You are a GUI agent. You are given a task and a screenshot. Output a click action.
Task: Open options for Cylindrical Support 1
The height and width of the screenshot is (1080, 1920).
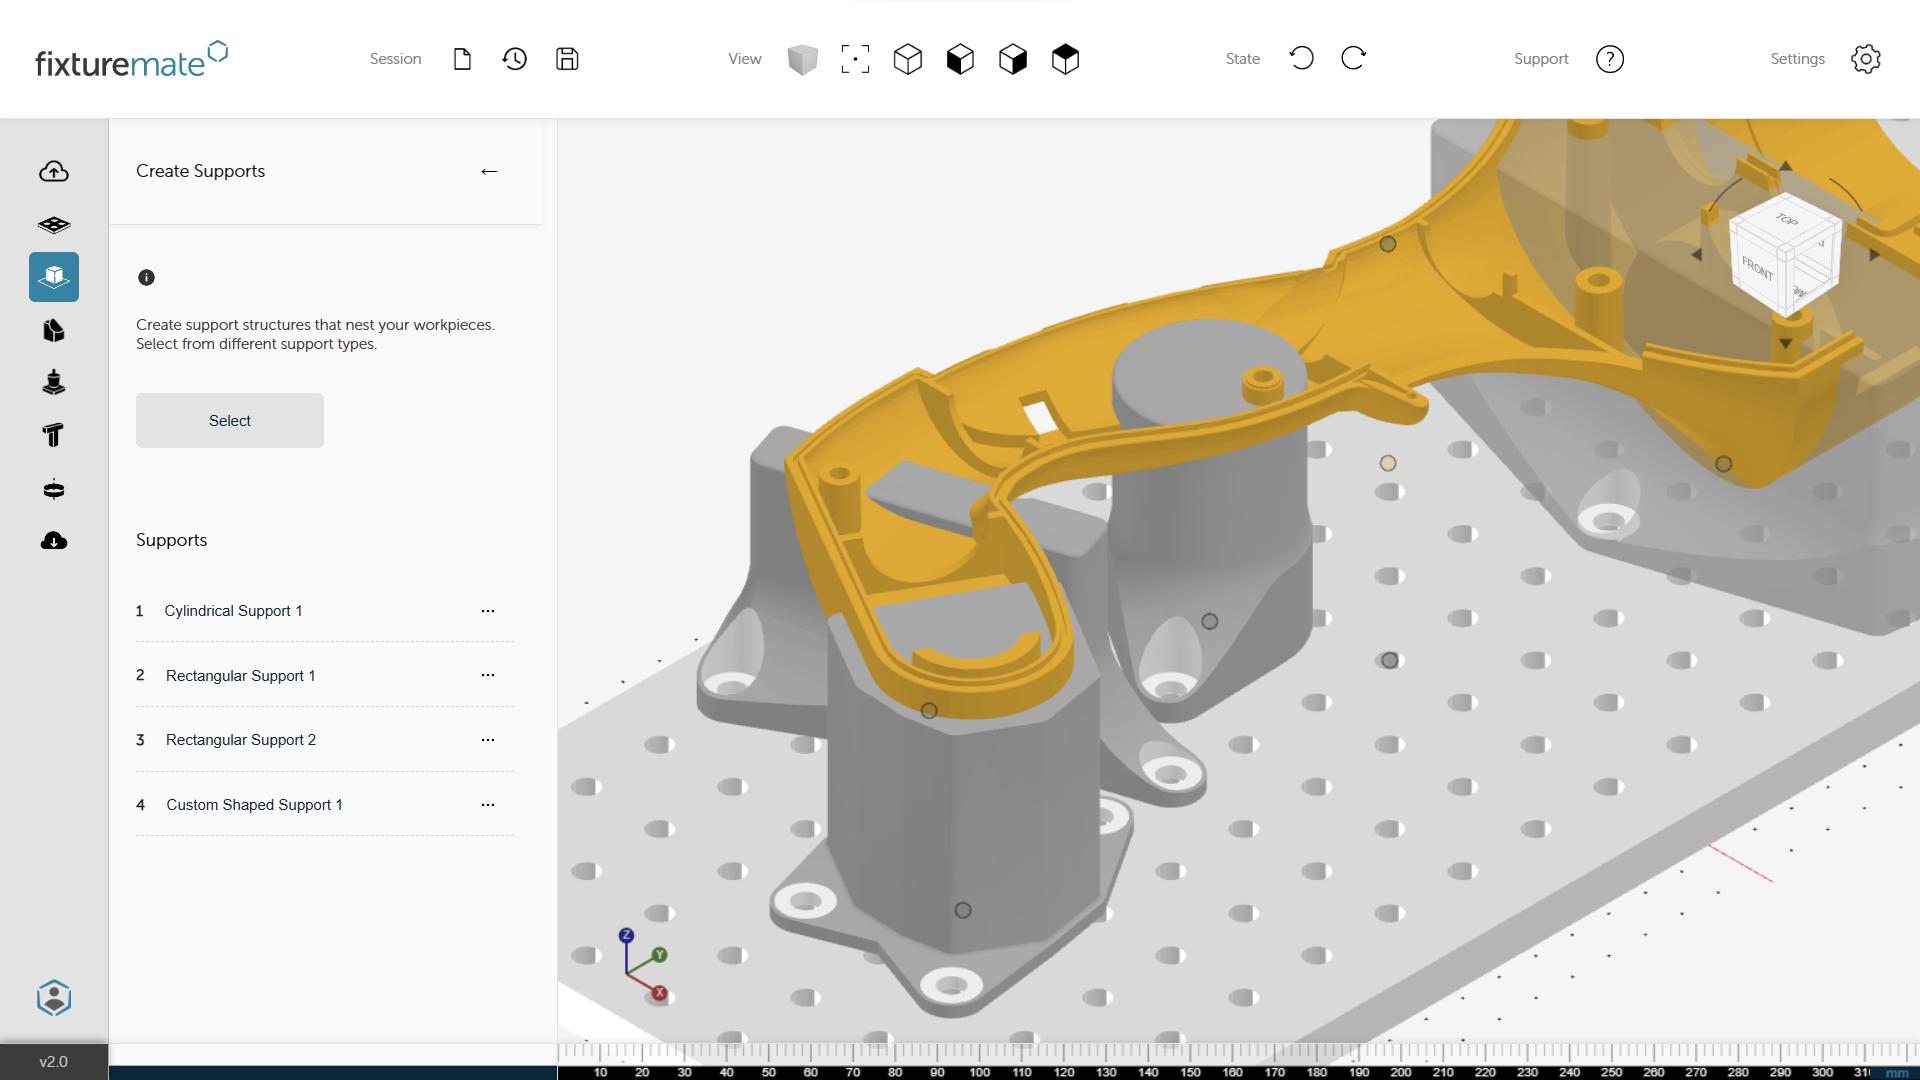488,611
